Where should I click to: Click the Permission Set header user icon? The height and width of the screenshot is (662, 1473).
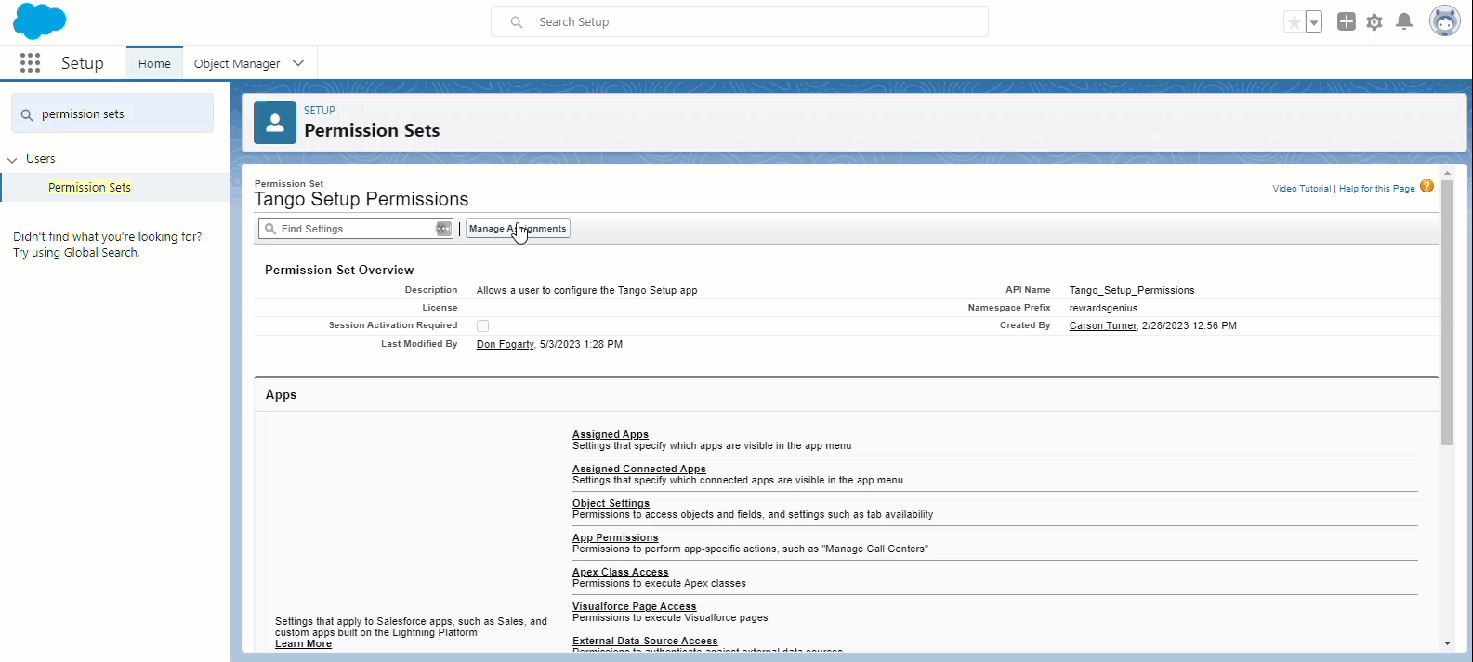tap(274, 122)
